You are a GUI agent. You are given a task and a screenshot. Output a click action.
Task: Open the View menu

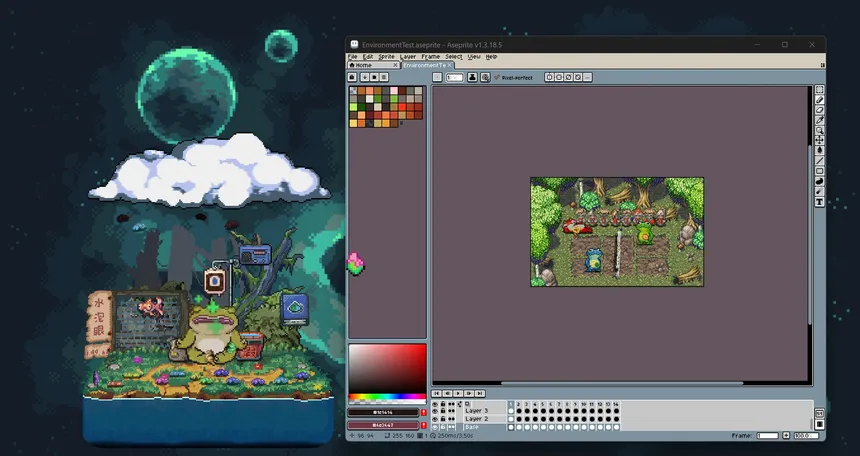(x=474, y=57)
